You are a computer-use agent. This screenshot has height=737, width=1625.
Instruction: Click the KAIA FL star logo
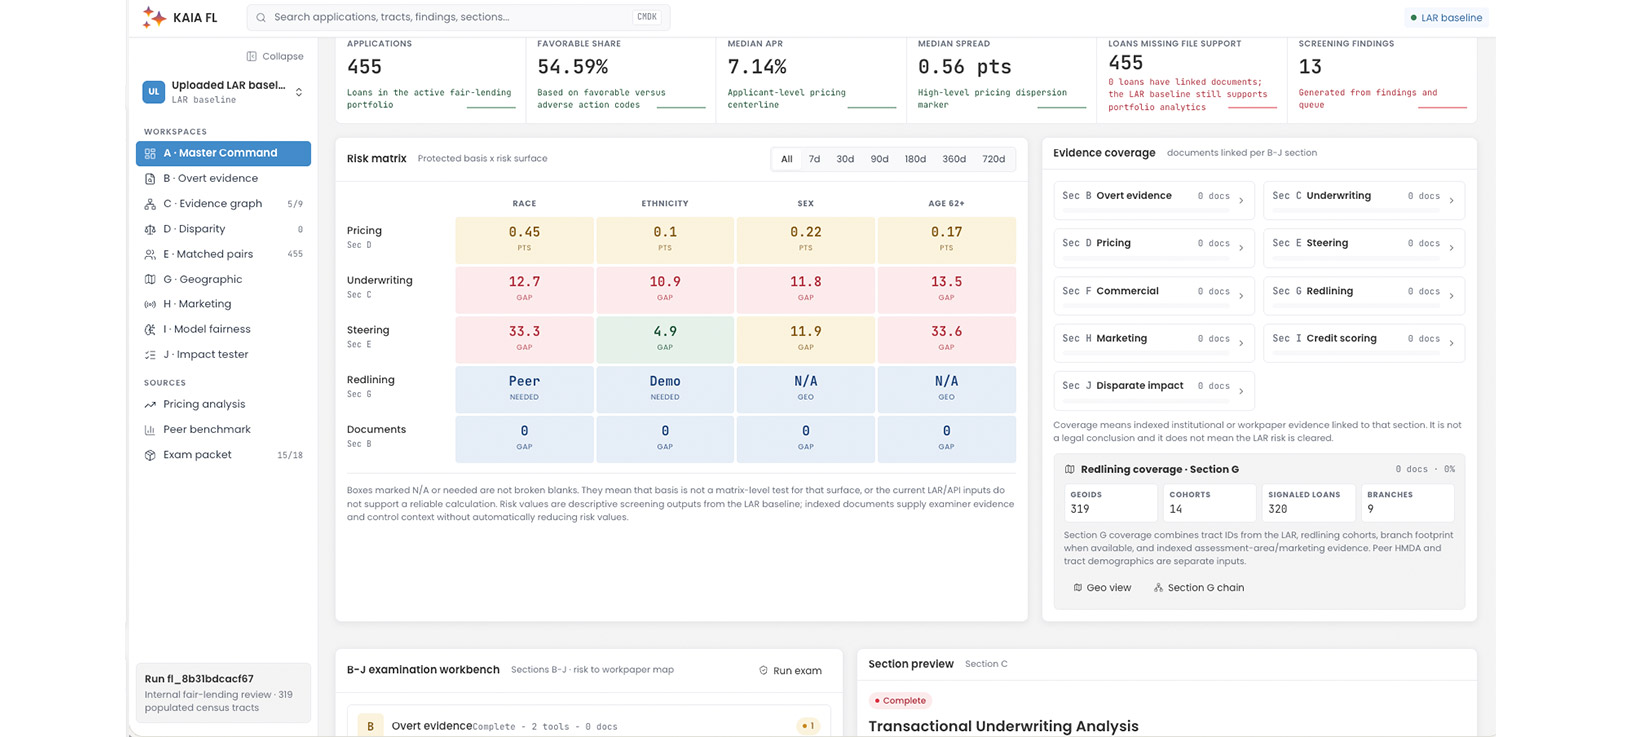pyautogui.click(x=154, y=17)
